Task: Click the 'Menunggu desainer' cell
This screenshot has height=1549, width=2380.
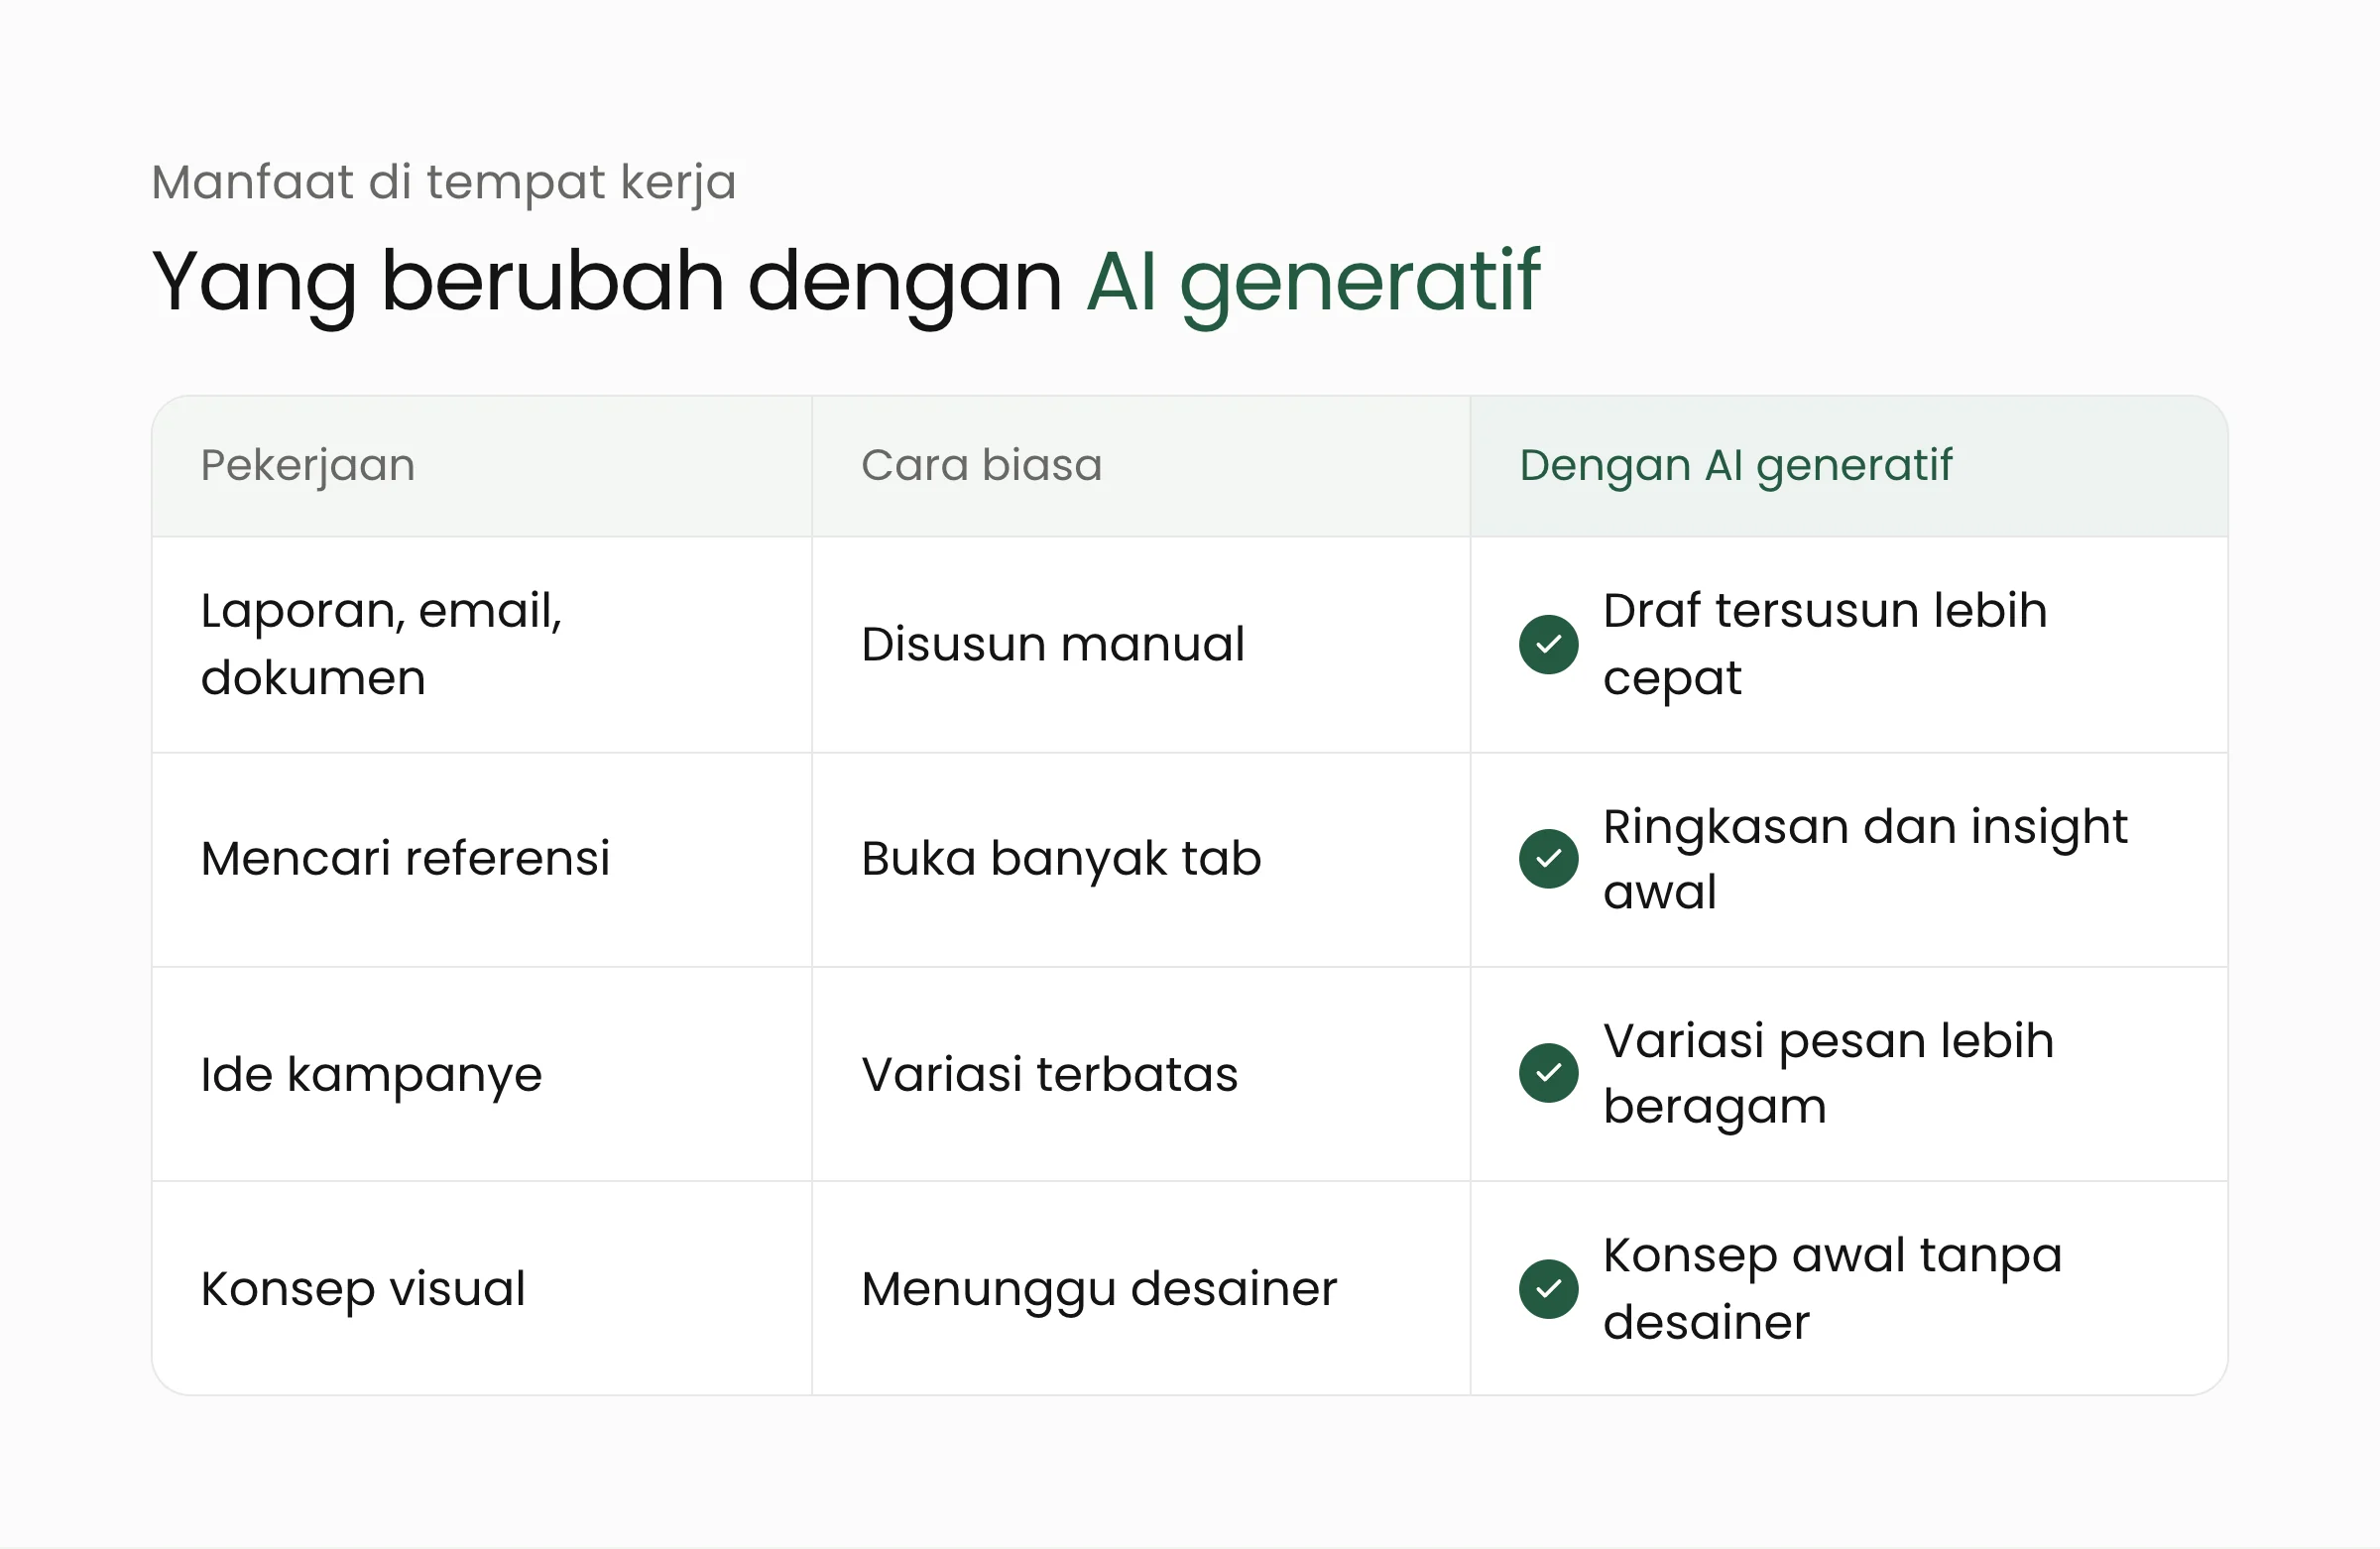Action: coord(1141,1288)
